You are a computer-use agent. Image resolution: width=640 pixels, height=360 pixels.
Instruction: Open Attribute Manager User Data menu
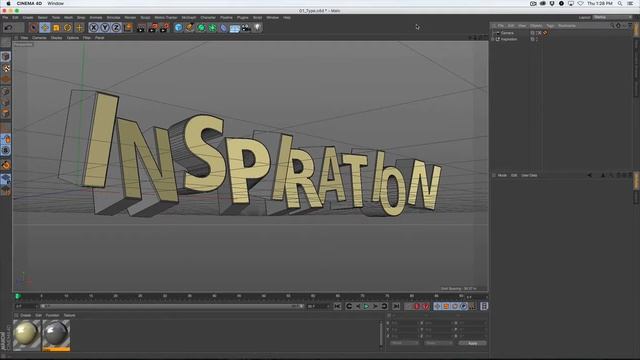(x=529, y=175)
